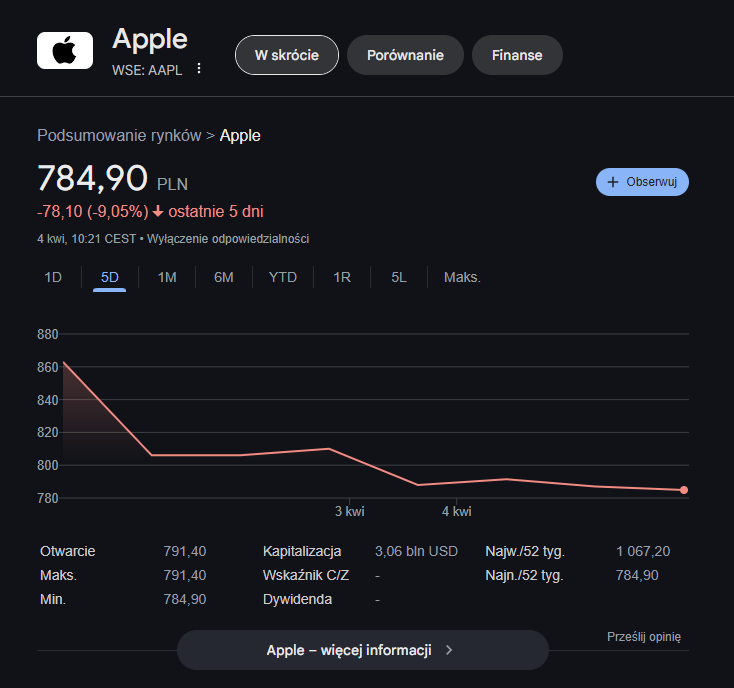
Task: Click the 860 y-axis label
Action: [48, 367]
